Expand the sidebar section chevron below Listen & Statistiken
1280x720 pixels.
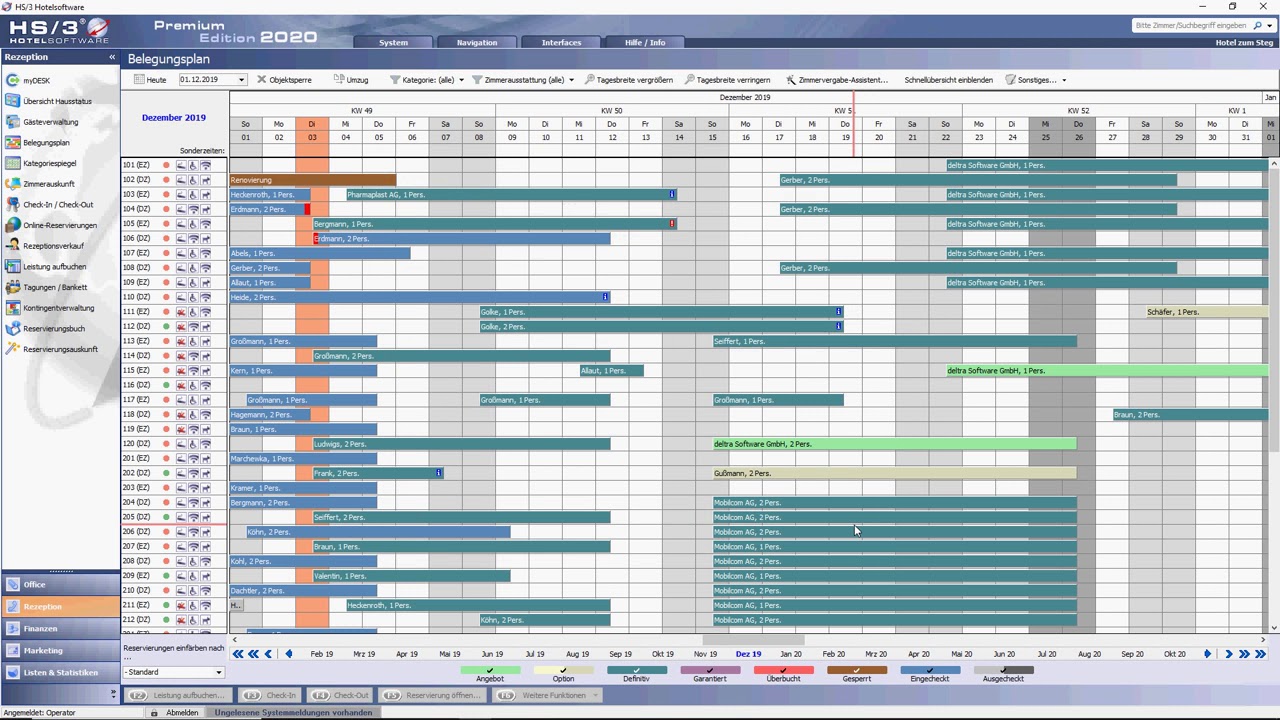pos(112,693)
